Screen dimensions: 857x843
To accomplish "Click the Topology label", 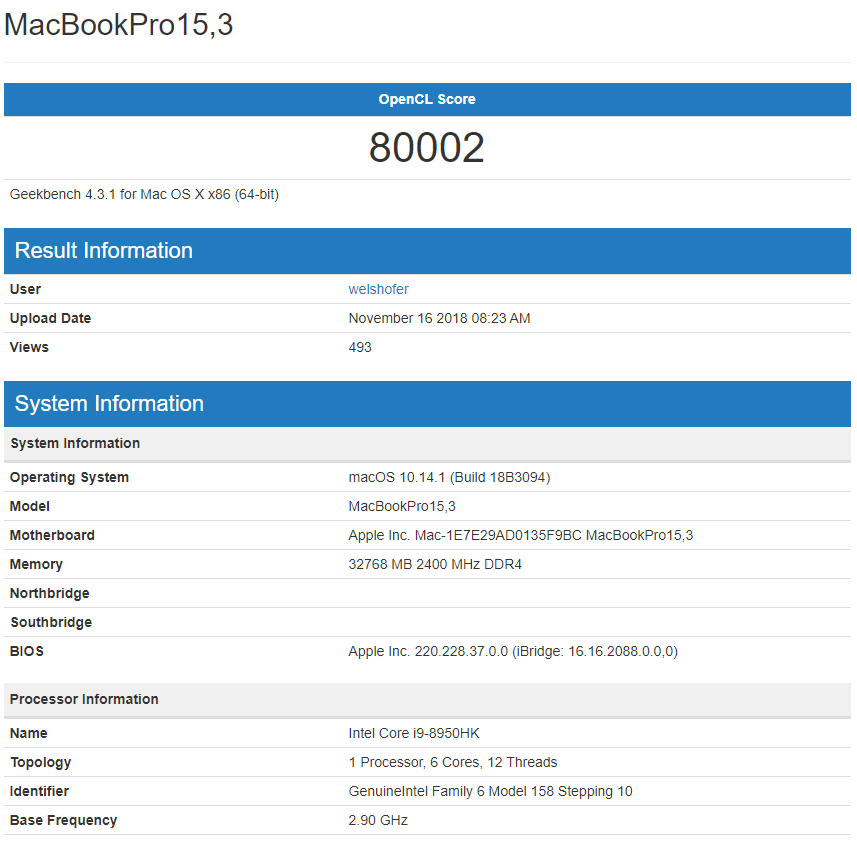I will click(40, 762).
